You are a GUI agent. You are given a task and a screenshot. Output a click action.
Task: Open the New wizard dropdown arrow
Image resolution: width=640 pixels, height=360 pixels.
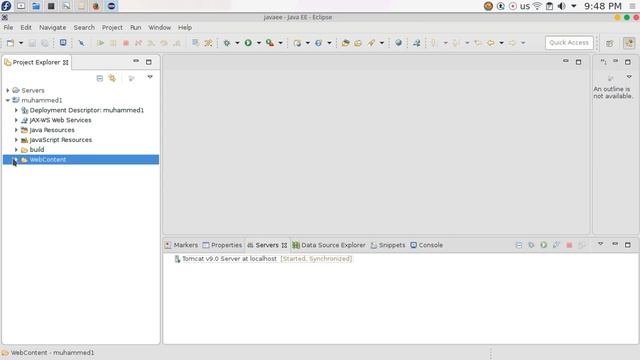click(x=21, y=43)
